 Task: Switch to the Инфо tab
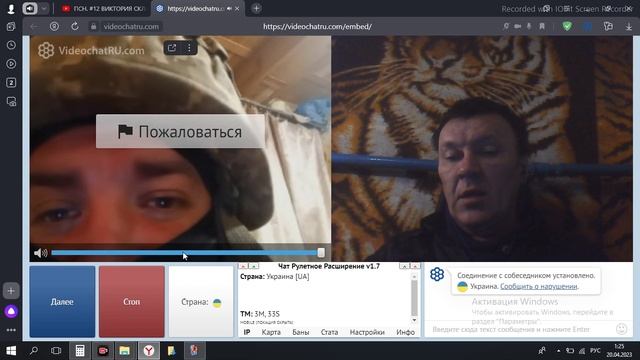405,332
